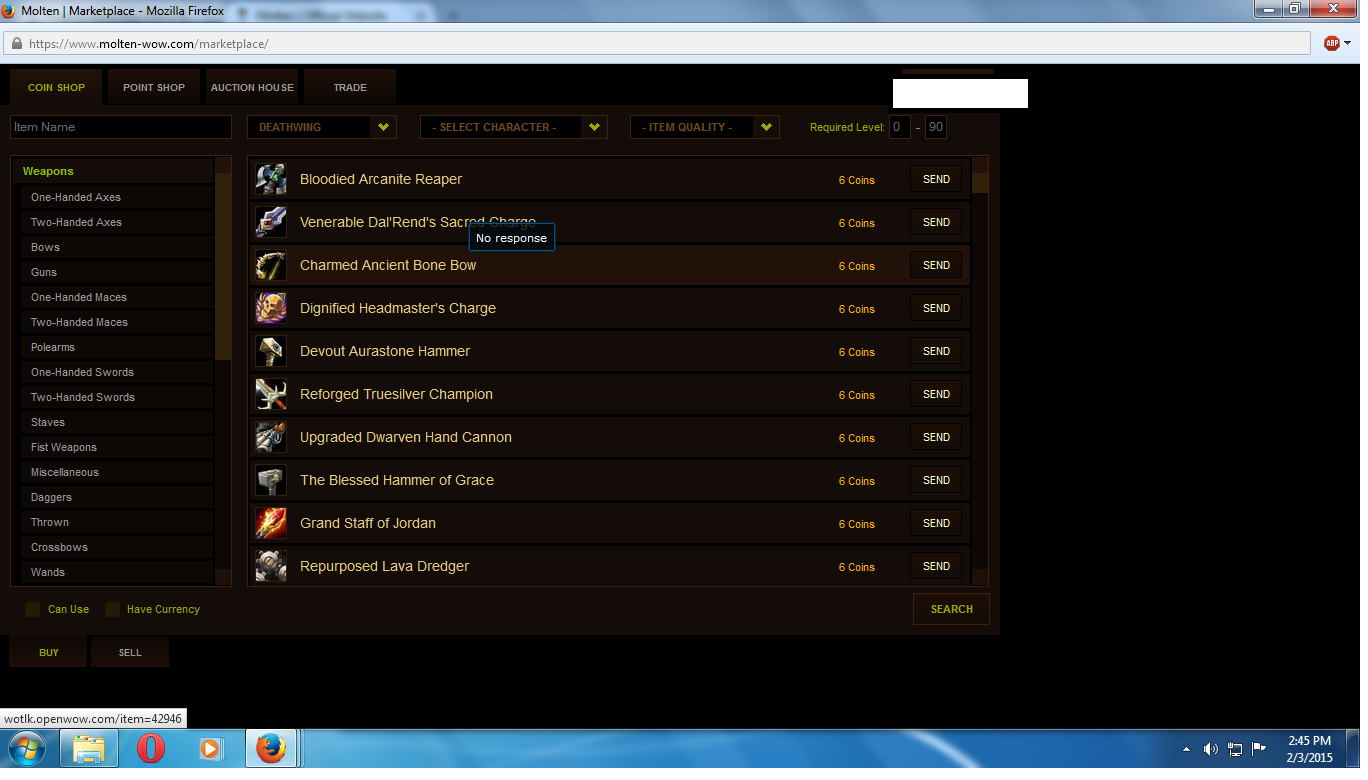1368x780 pixels.
Task: Enable the Can Use checkbox
Action: (33, 609)
